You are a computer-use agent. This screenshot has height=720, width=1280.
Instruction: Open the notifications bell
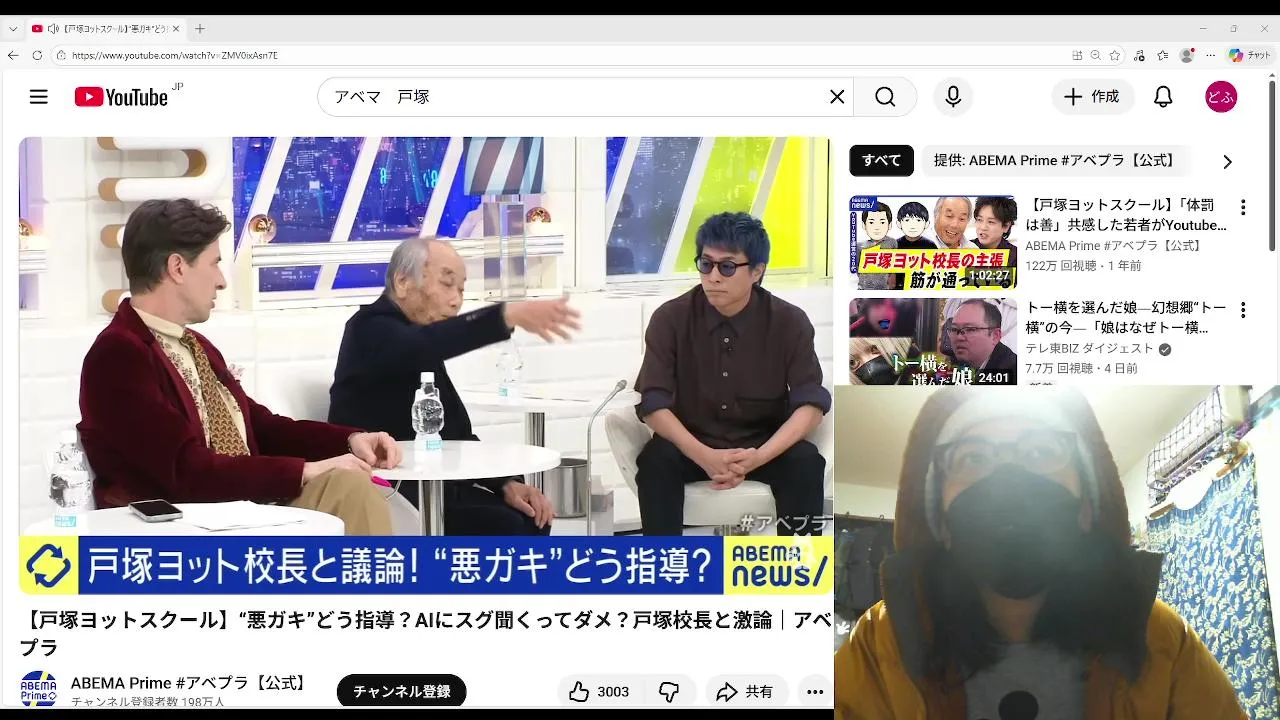pos(1163,97)
